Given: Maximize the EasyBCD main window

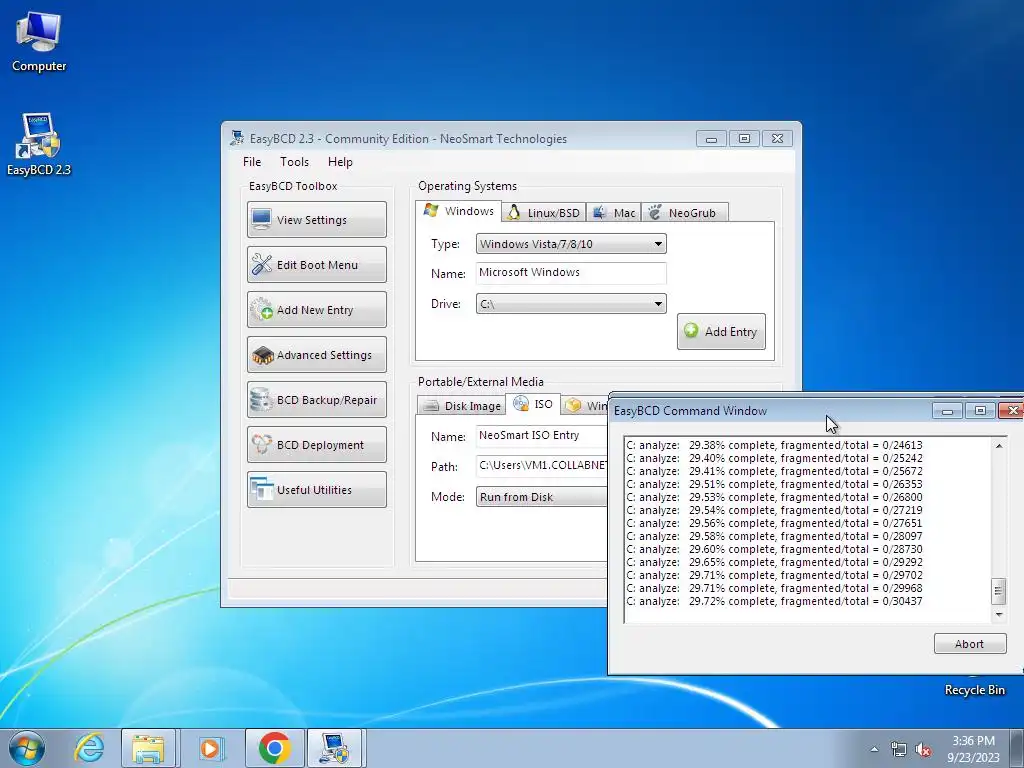Looking at the screenshot, I should 744,138.
